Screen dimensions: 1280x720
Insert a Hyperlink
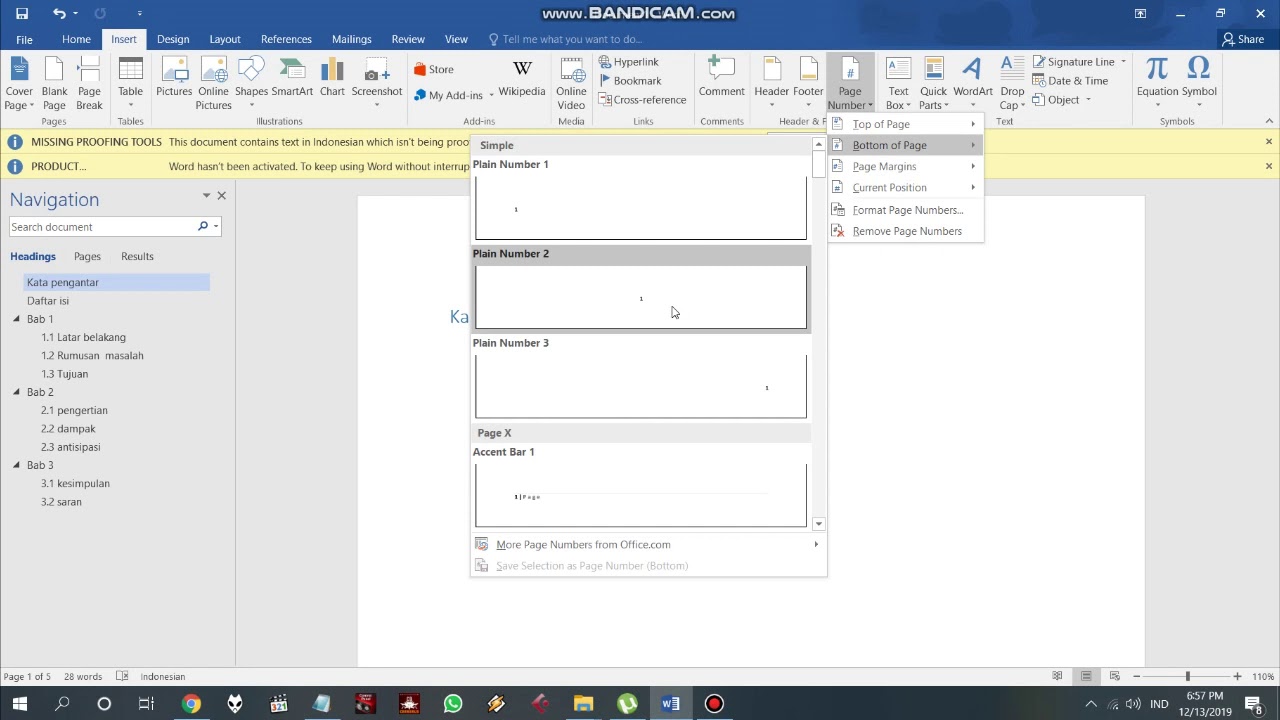coord(629,62)
